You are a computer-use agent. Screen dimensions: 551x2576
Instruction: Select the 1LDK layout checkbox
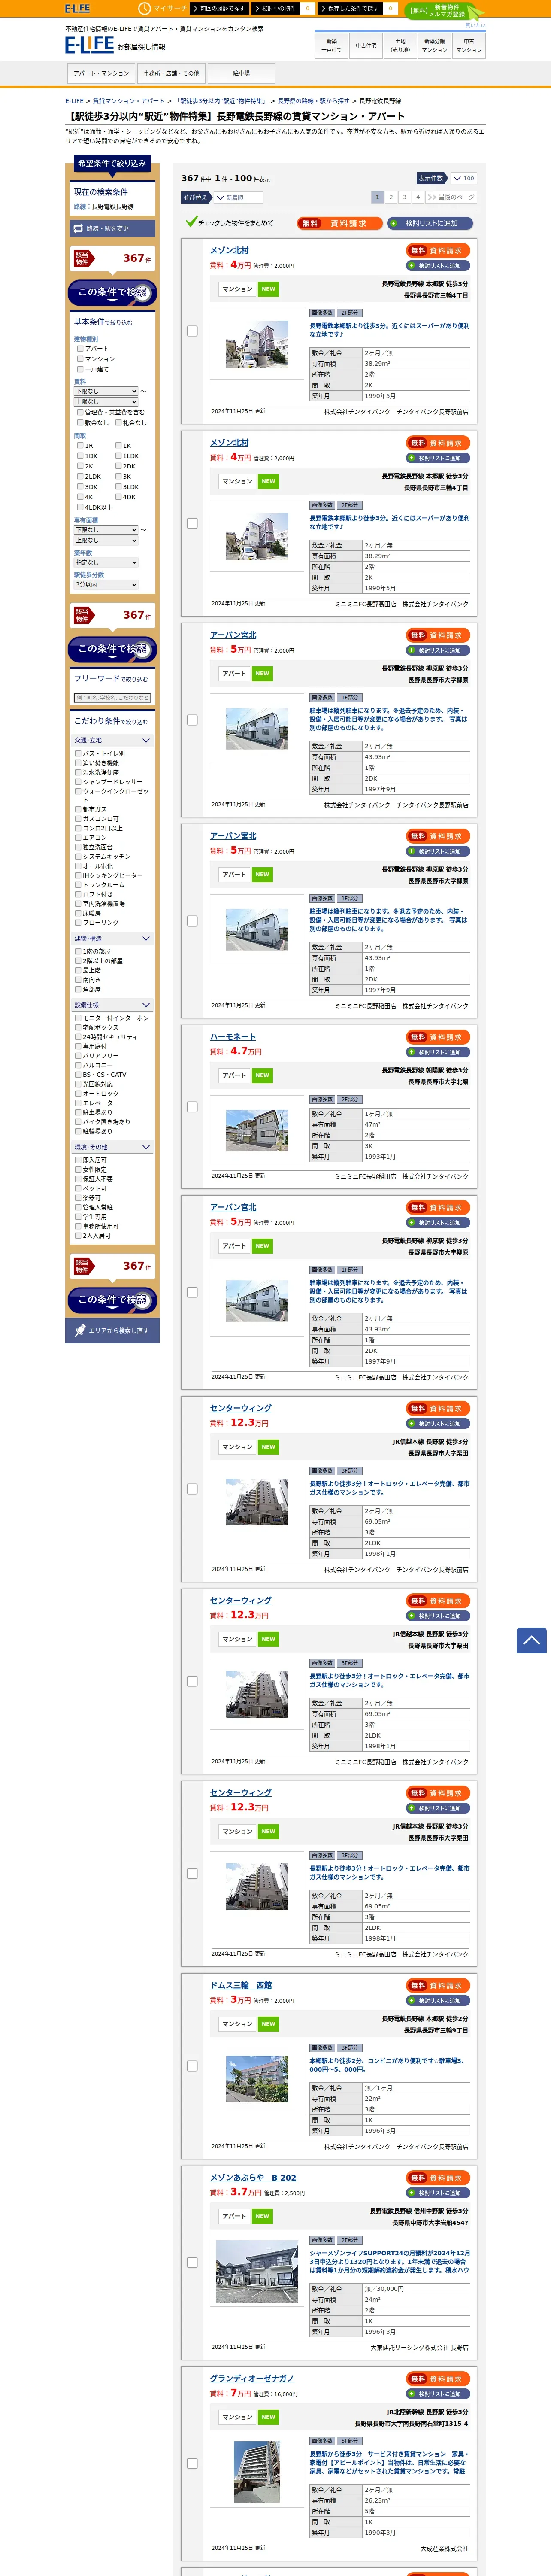pyautogui.click(x=118, y=456)
